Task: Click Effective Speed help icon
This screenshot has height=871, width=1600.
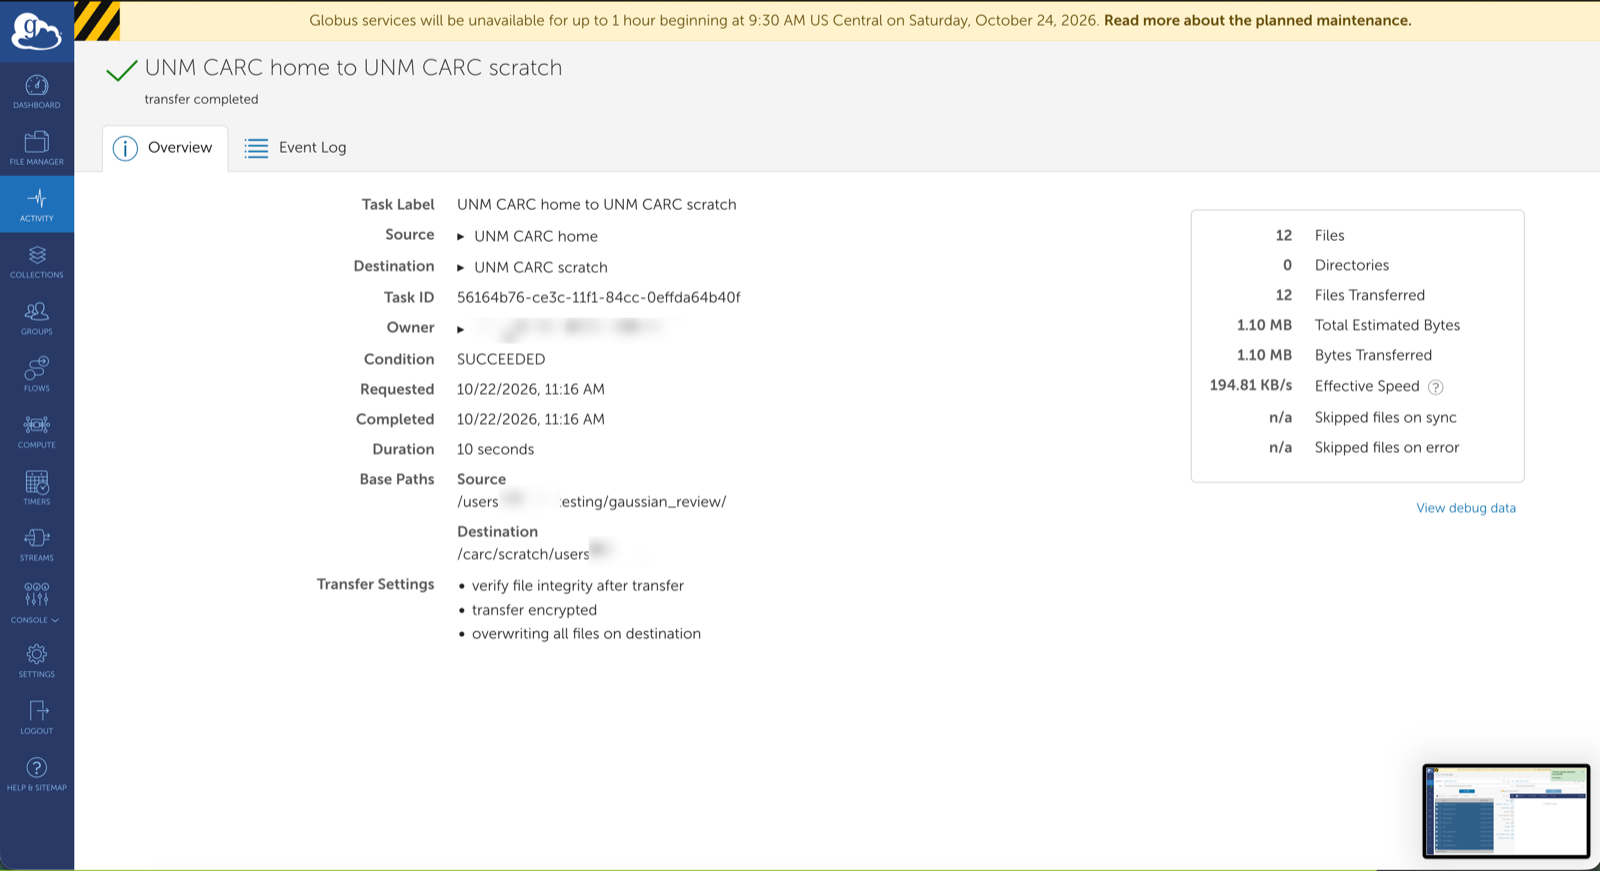Action: point(1436,387)
